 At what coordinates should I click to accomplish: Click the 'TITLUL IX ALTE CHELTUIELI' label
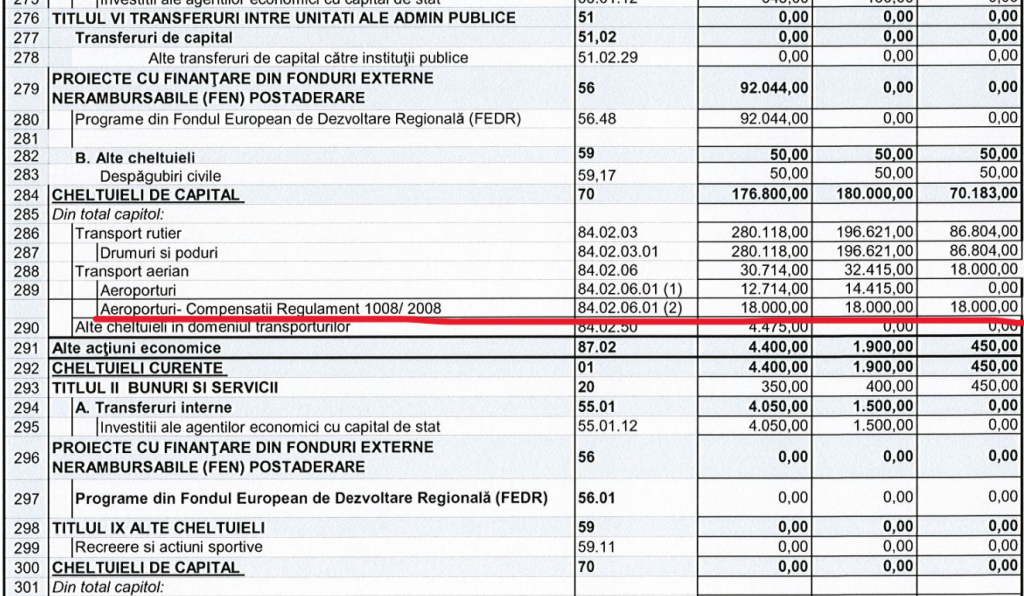pyautogui.click(x=159, y=527)
